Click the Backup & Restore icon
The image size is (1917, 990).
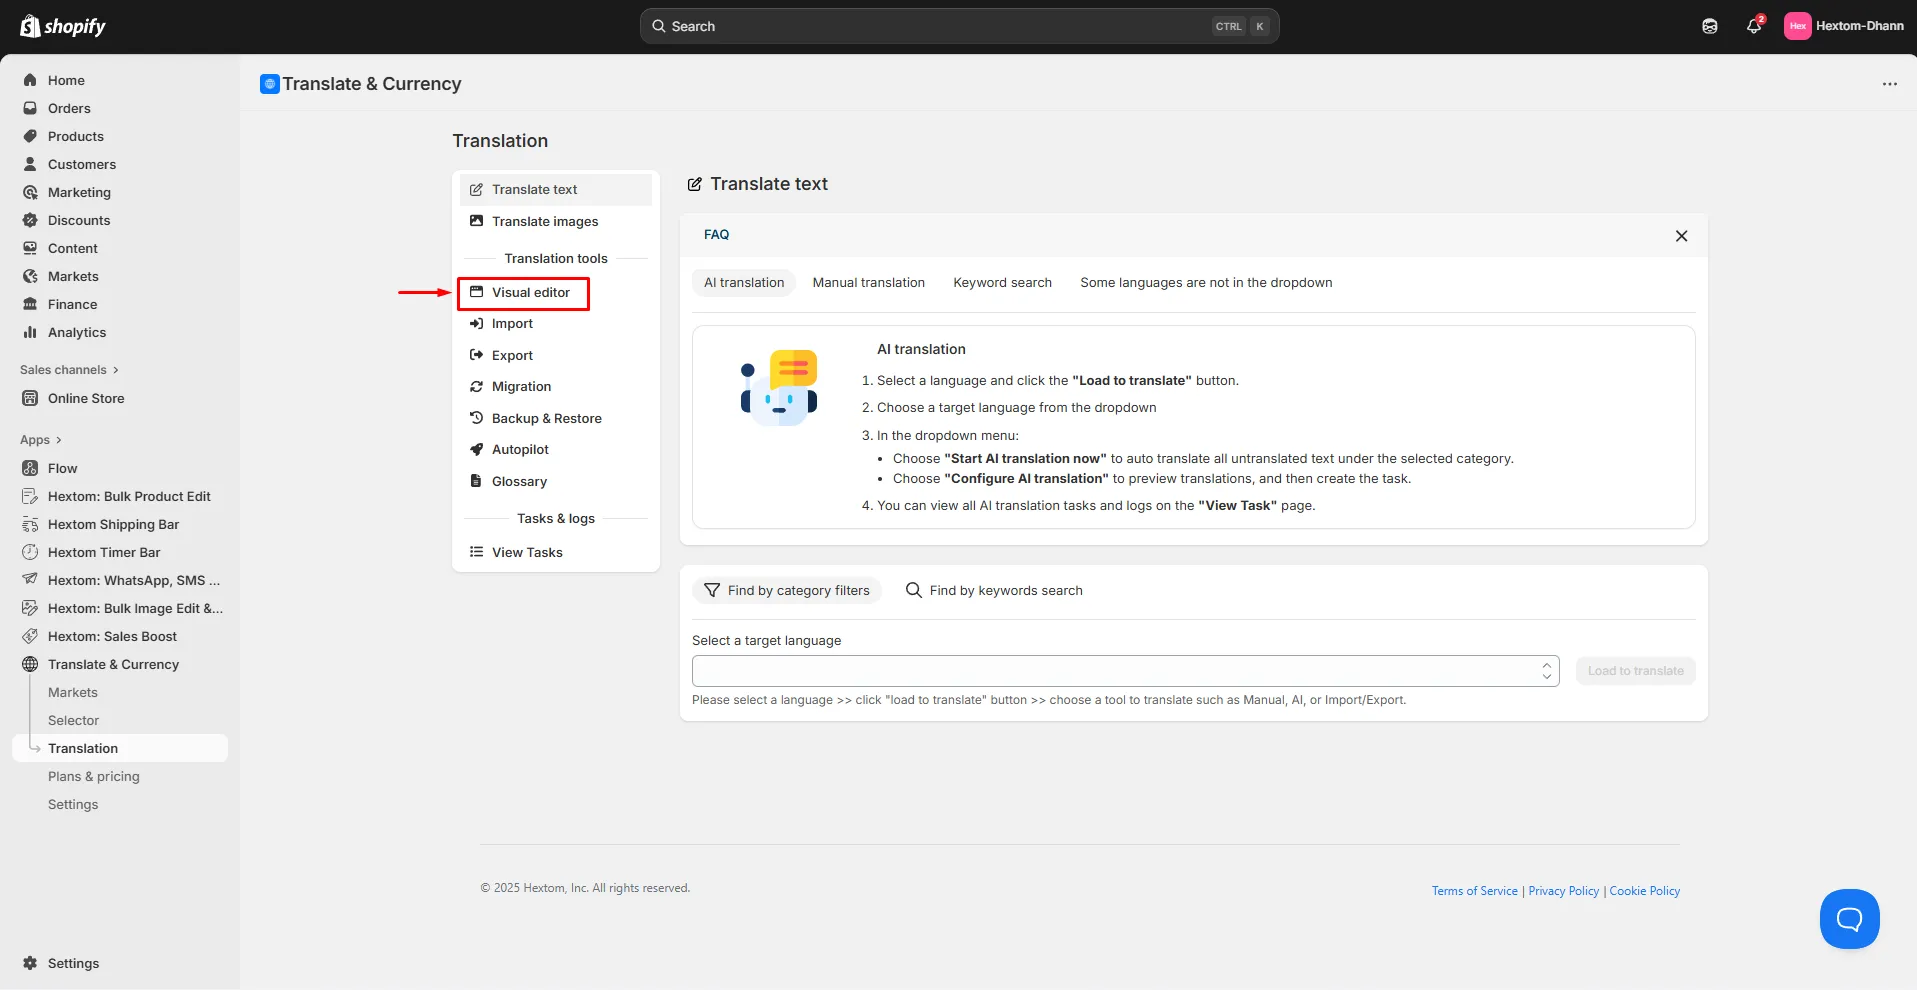[477, 418]
